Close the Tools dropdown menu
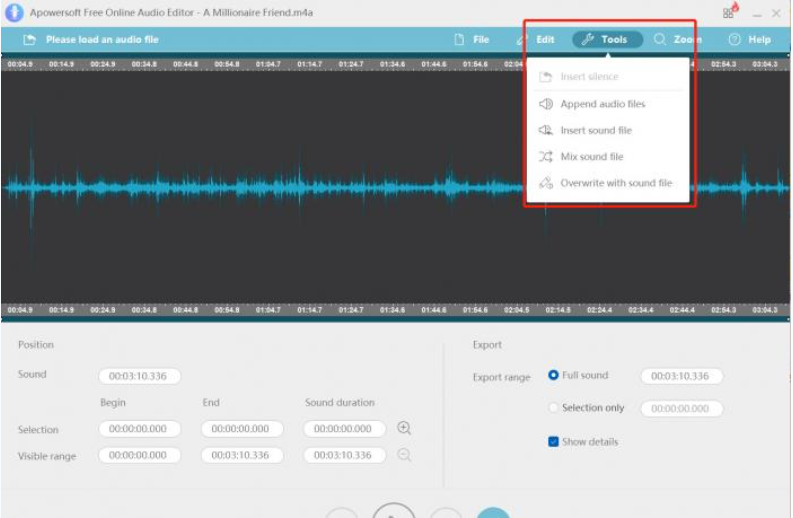Image resolution: width=793 pixels, height=518 pixels. click(607, 39)
